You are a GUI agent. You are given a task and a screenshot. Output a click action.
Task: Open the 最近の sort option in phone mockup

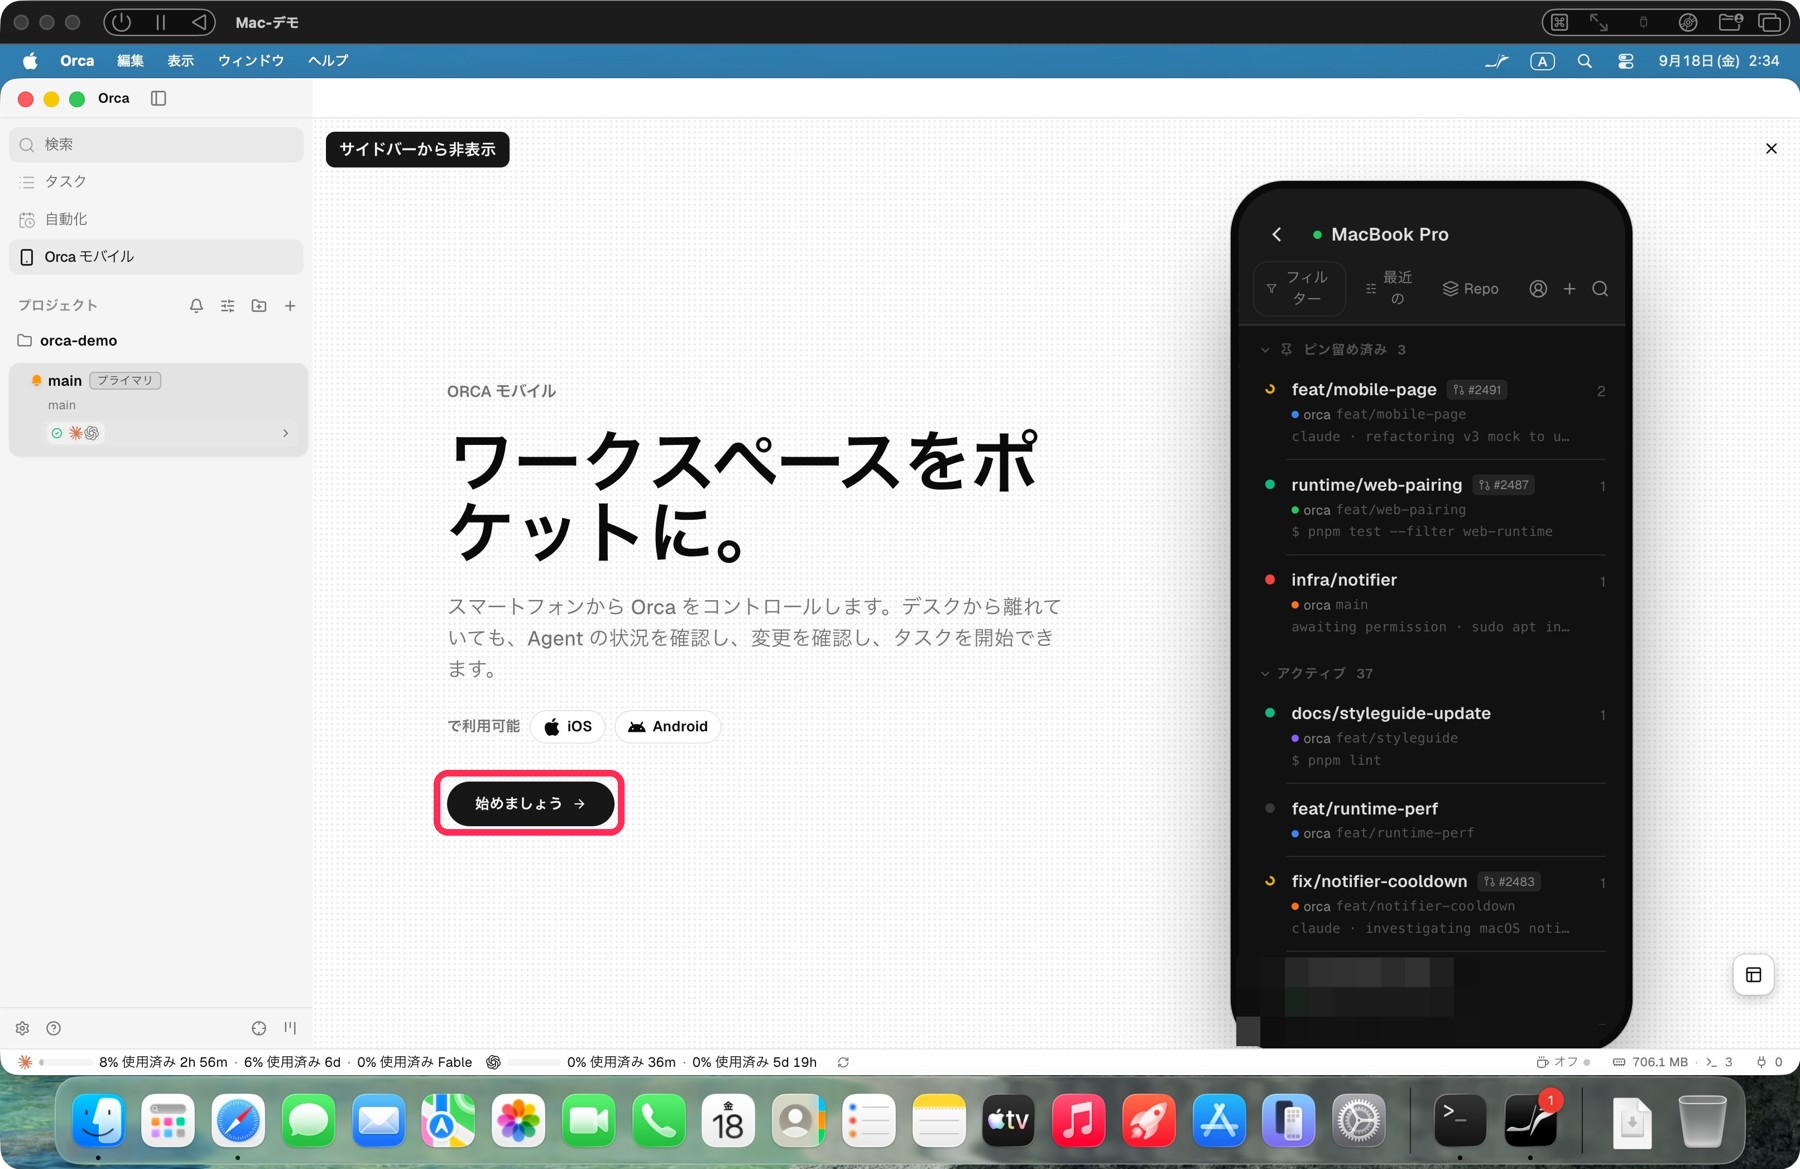1390,288
